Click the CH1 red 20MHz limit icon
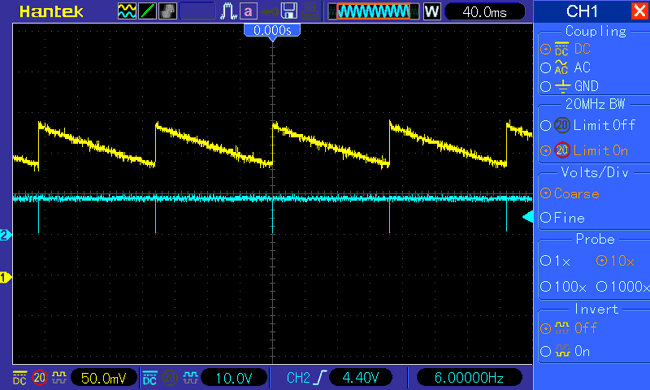650x390 pixels. (40, 378)
